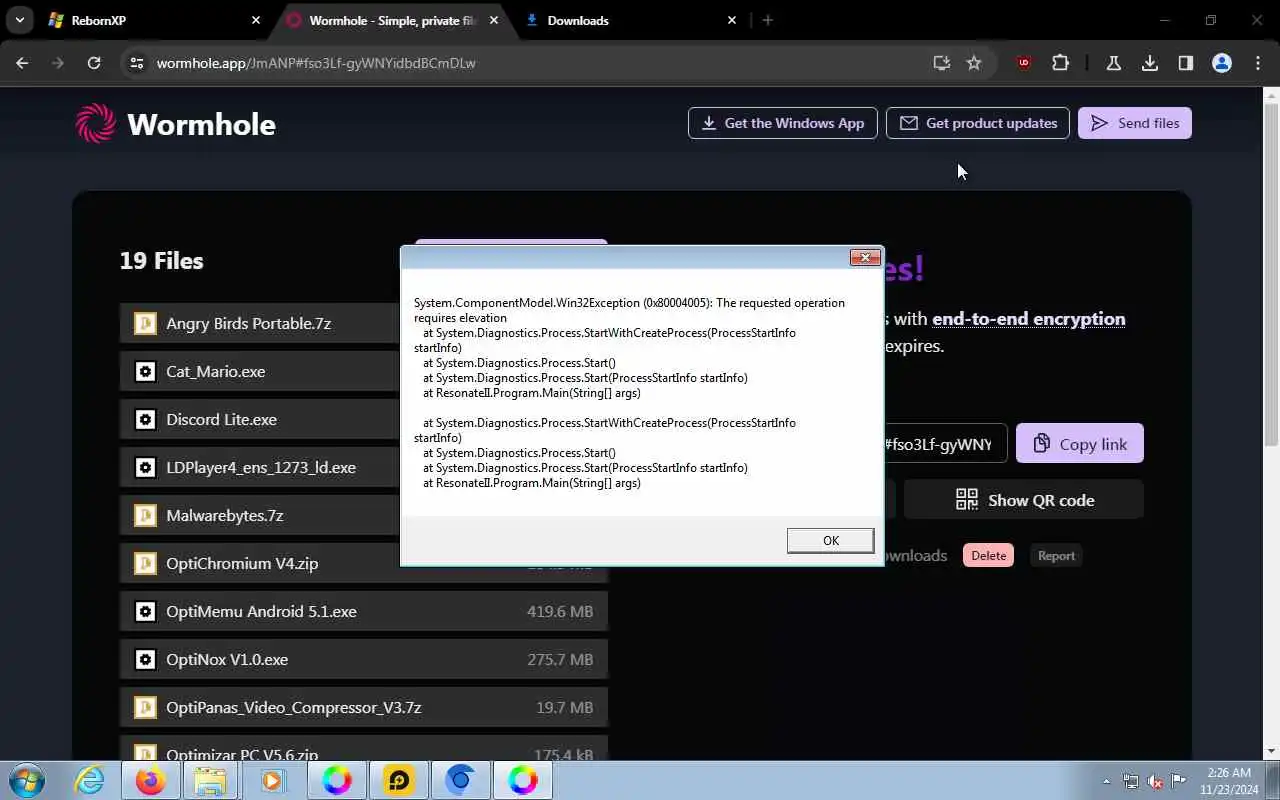Select OptiMemu Android 5.1.exe file

[x=364, y=611]
